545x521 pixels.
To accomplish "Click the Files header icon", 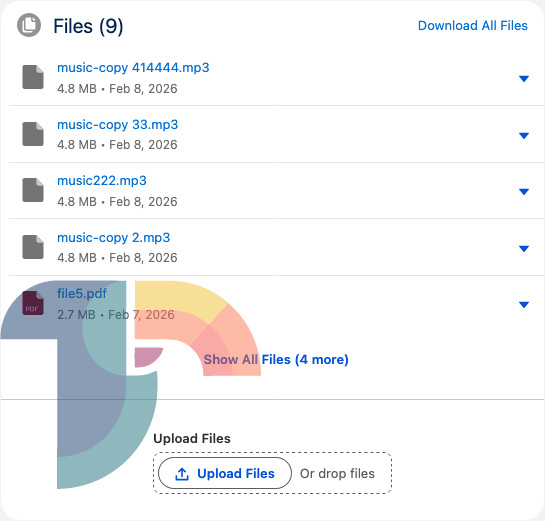I will [x=29, y=25].
